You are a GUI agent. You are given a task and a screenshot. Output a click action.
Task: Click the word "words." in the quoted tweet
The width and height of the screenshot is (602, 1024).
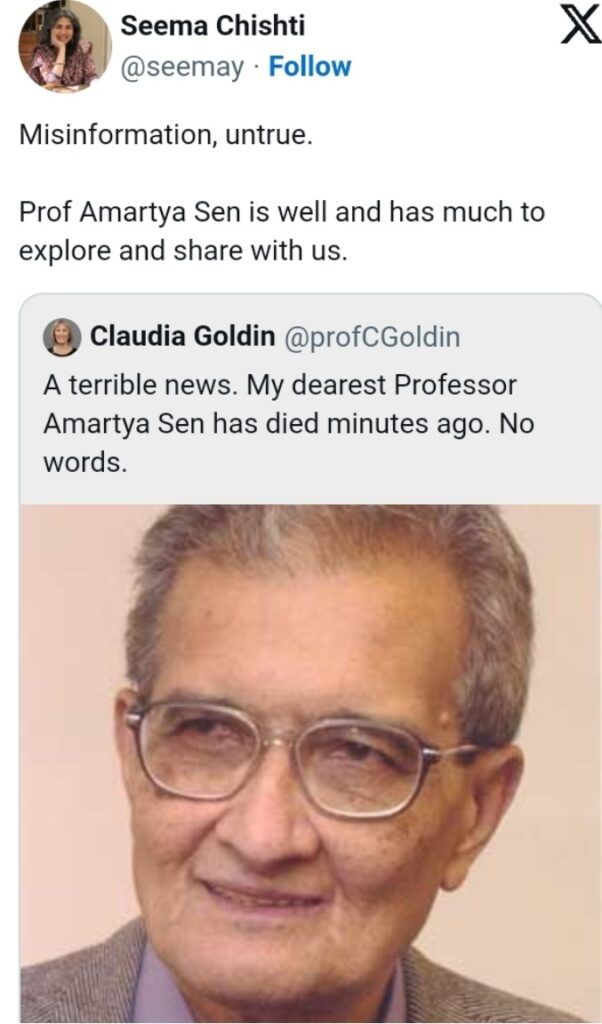pyautogui.click(x=84, y=461)
